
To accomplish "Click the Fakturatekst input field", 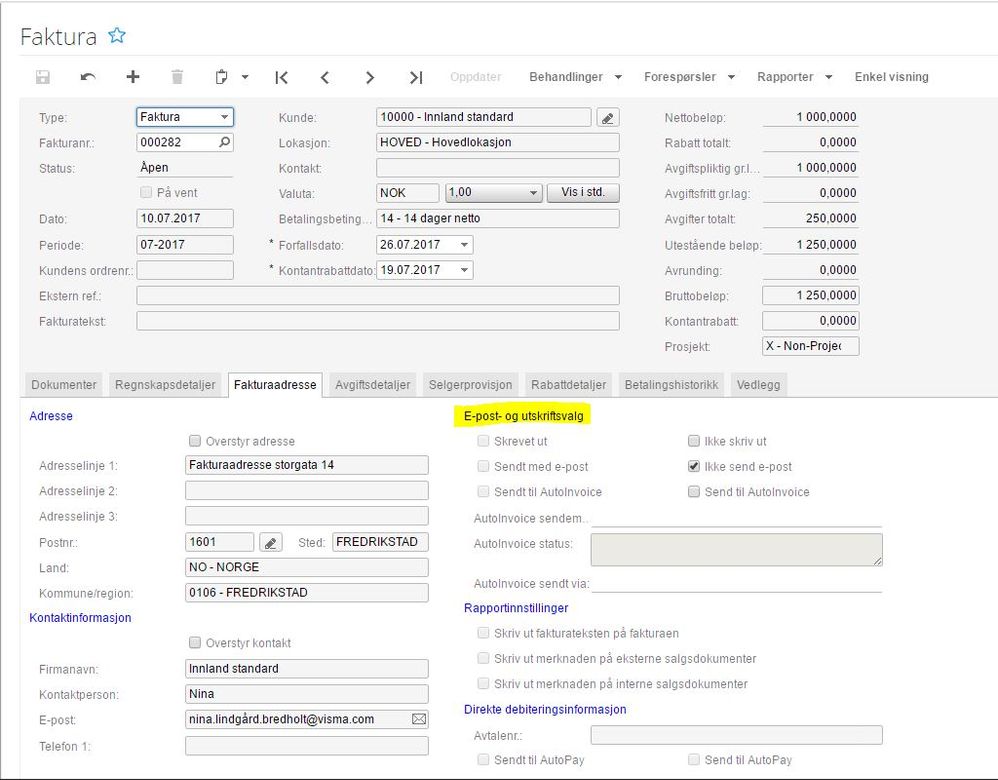I will tap(377, 321).
